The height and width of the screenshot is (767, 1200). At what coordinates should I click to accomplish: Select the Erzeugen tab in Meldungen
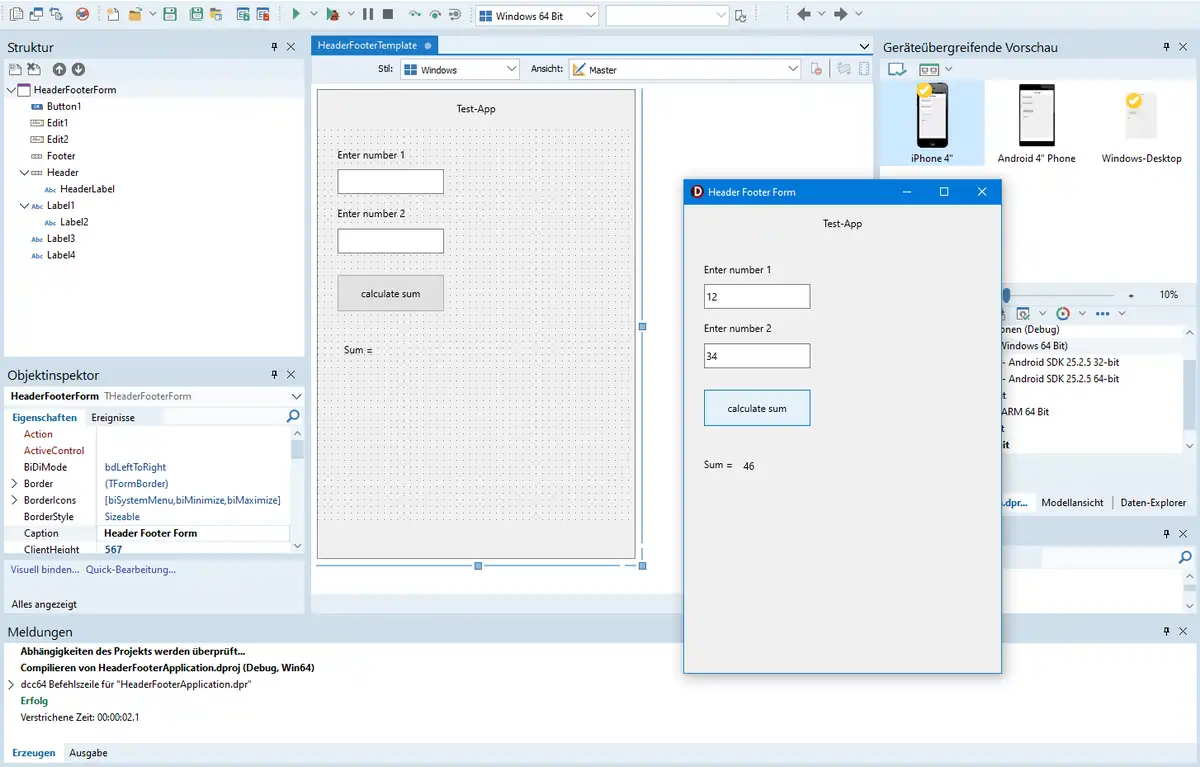point(34,752)
